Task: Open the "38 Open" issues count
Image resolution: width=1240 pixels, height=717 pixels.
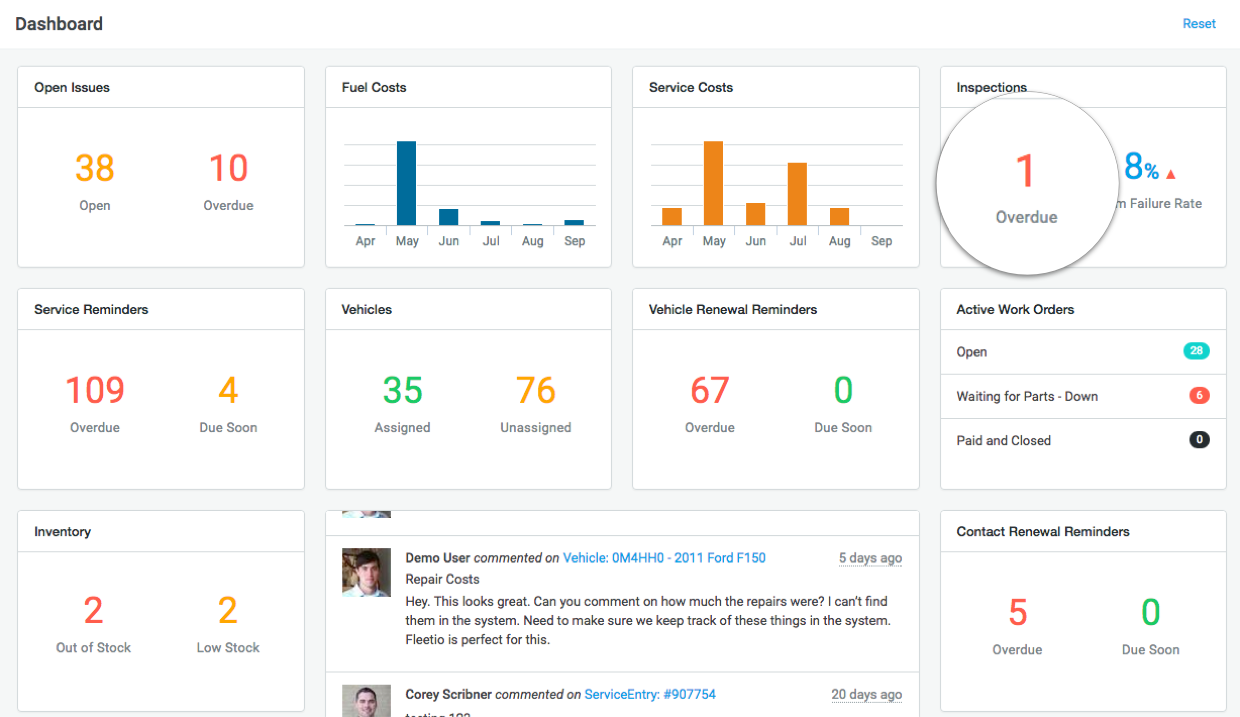Action: pos(94,168)
